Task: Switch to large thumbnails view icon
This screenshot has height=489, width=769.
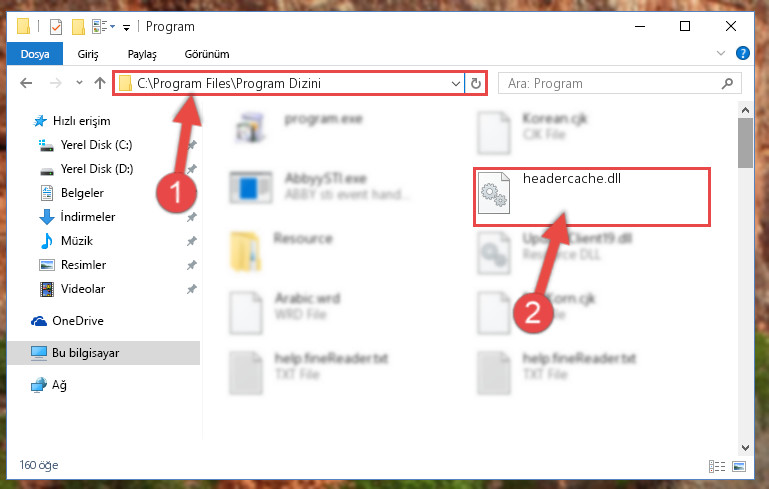Action: 739,466
